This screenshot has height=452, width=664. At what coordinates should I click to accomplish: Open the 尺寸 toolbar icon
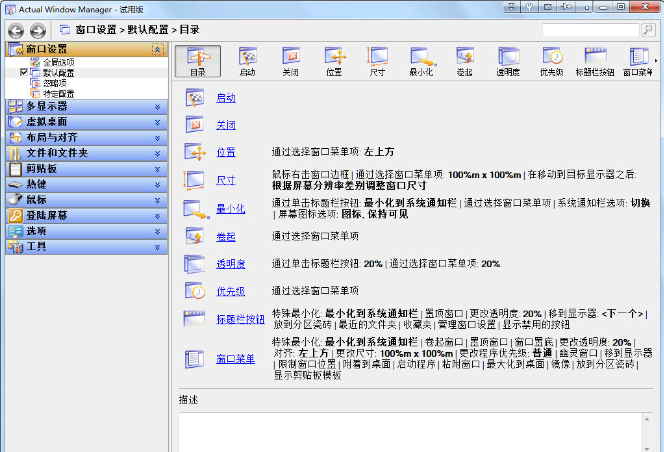377,61
